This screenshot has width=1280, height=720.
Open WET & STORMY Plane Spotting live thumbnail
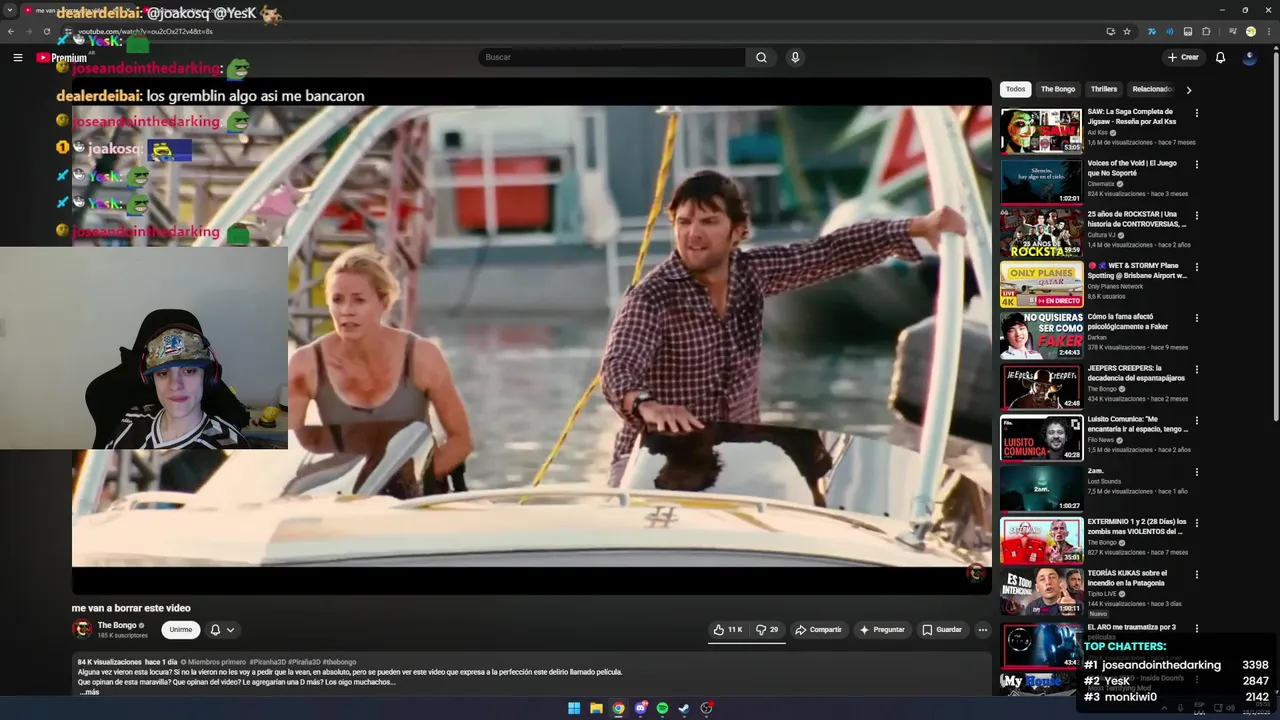1041,284
